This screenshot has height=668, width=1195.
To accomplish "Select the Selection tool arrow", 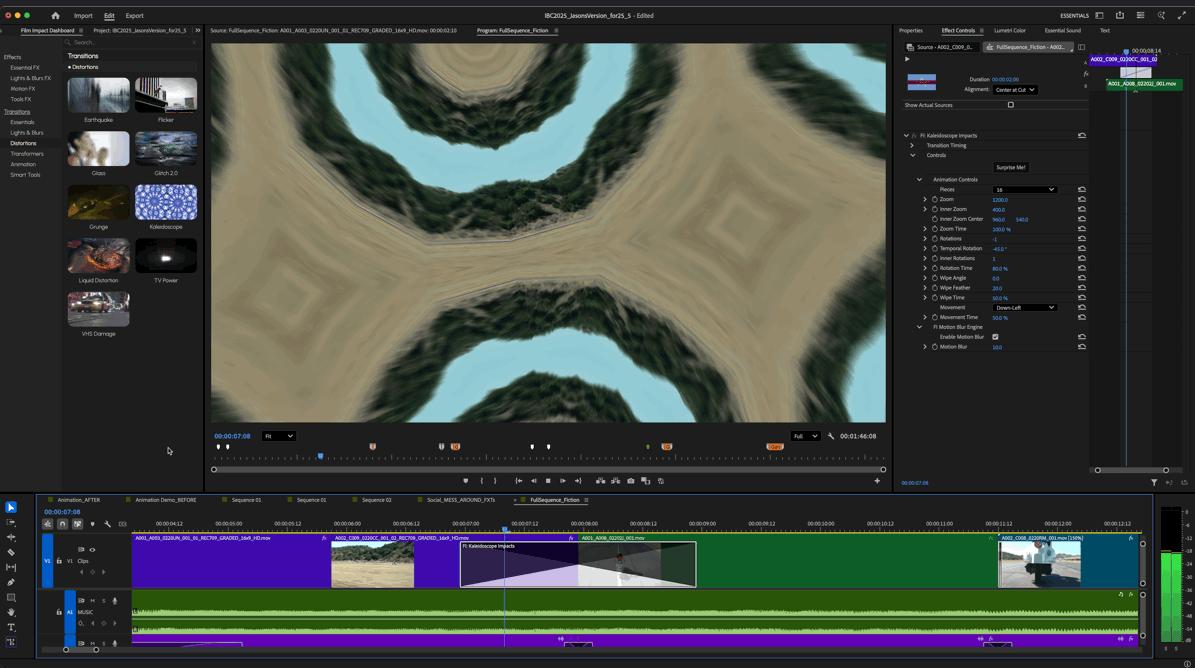I will 11,507.
